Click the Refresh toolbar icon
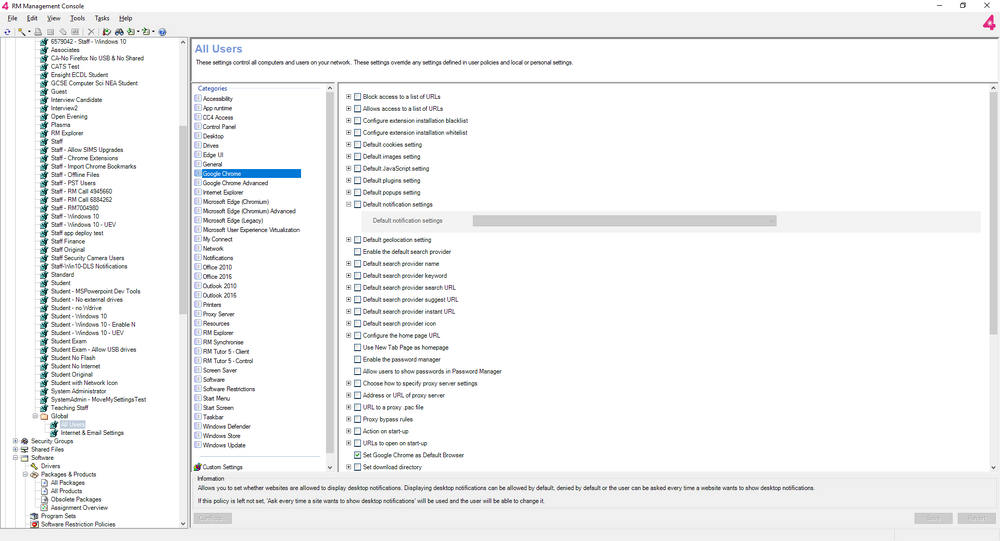Image resolution: width=1000 pixels, height=541 pixels. coord(8,32)
